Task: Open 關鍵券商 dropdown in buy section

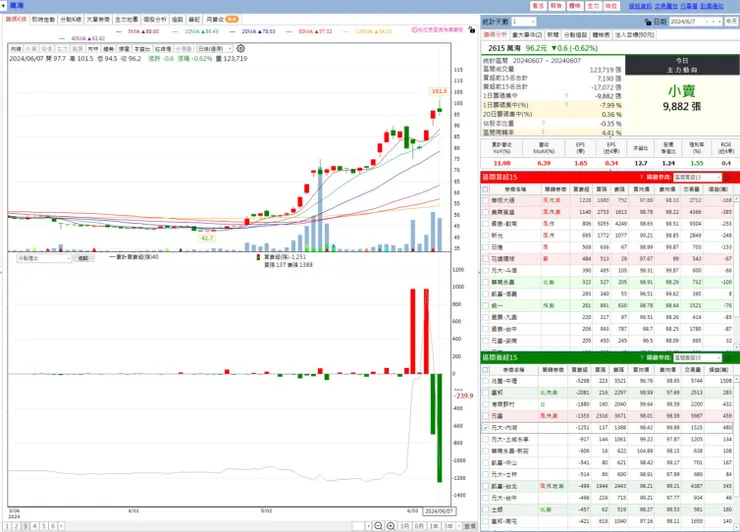Action: tap(697, 177)
